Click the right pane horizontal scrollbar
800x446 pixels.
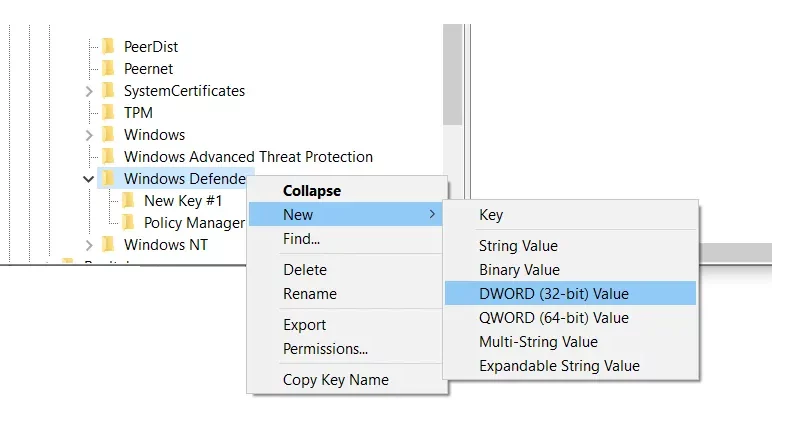tap(735, 253)
